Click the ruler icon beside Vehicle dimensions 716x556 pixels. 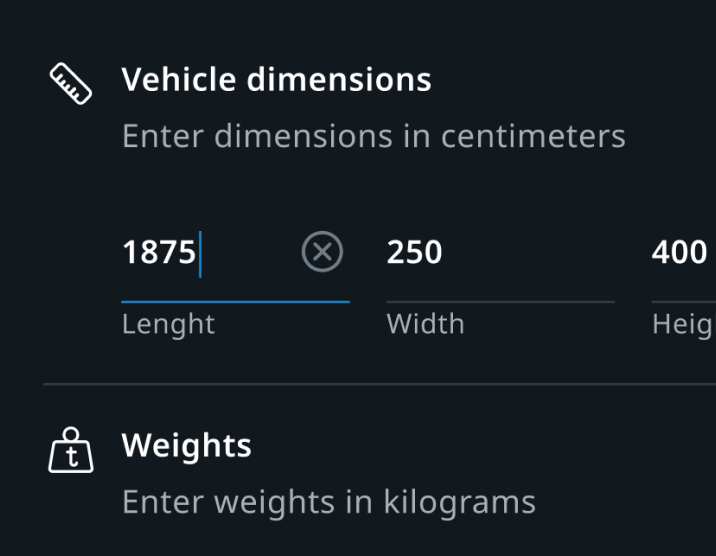point(71,85)
